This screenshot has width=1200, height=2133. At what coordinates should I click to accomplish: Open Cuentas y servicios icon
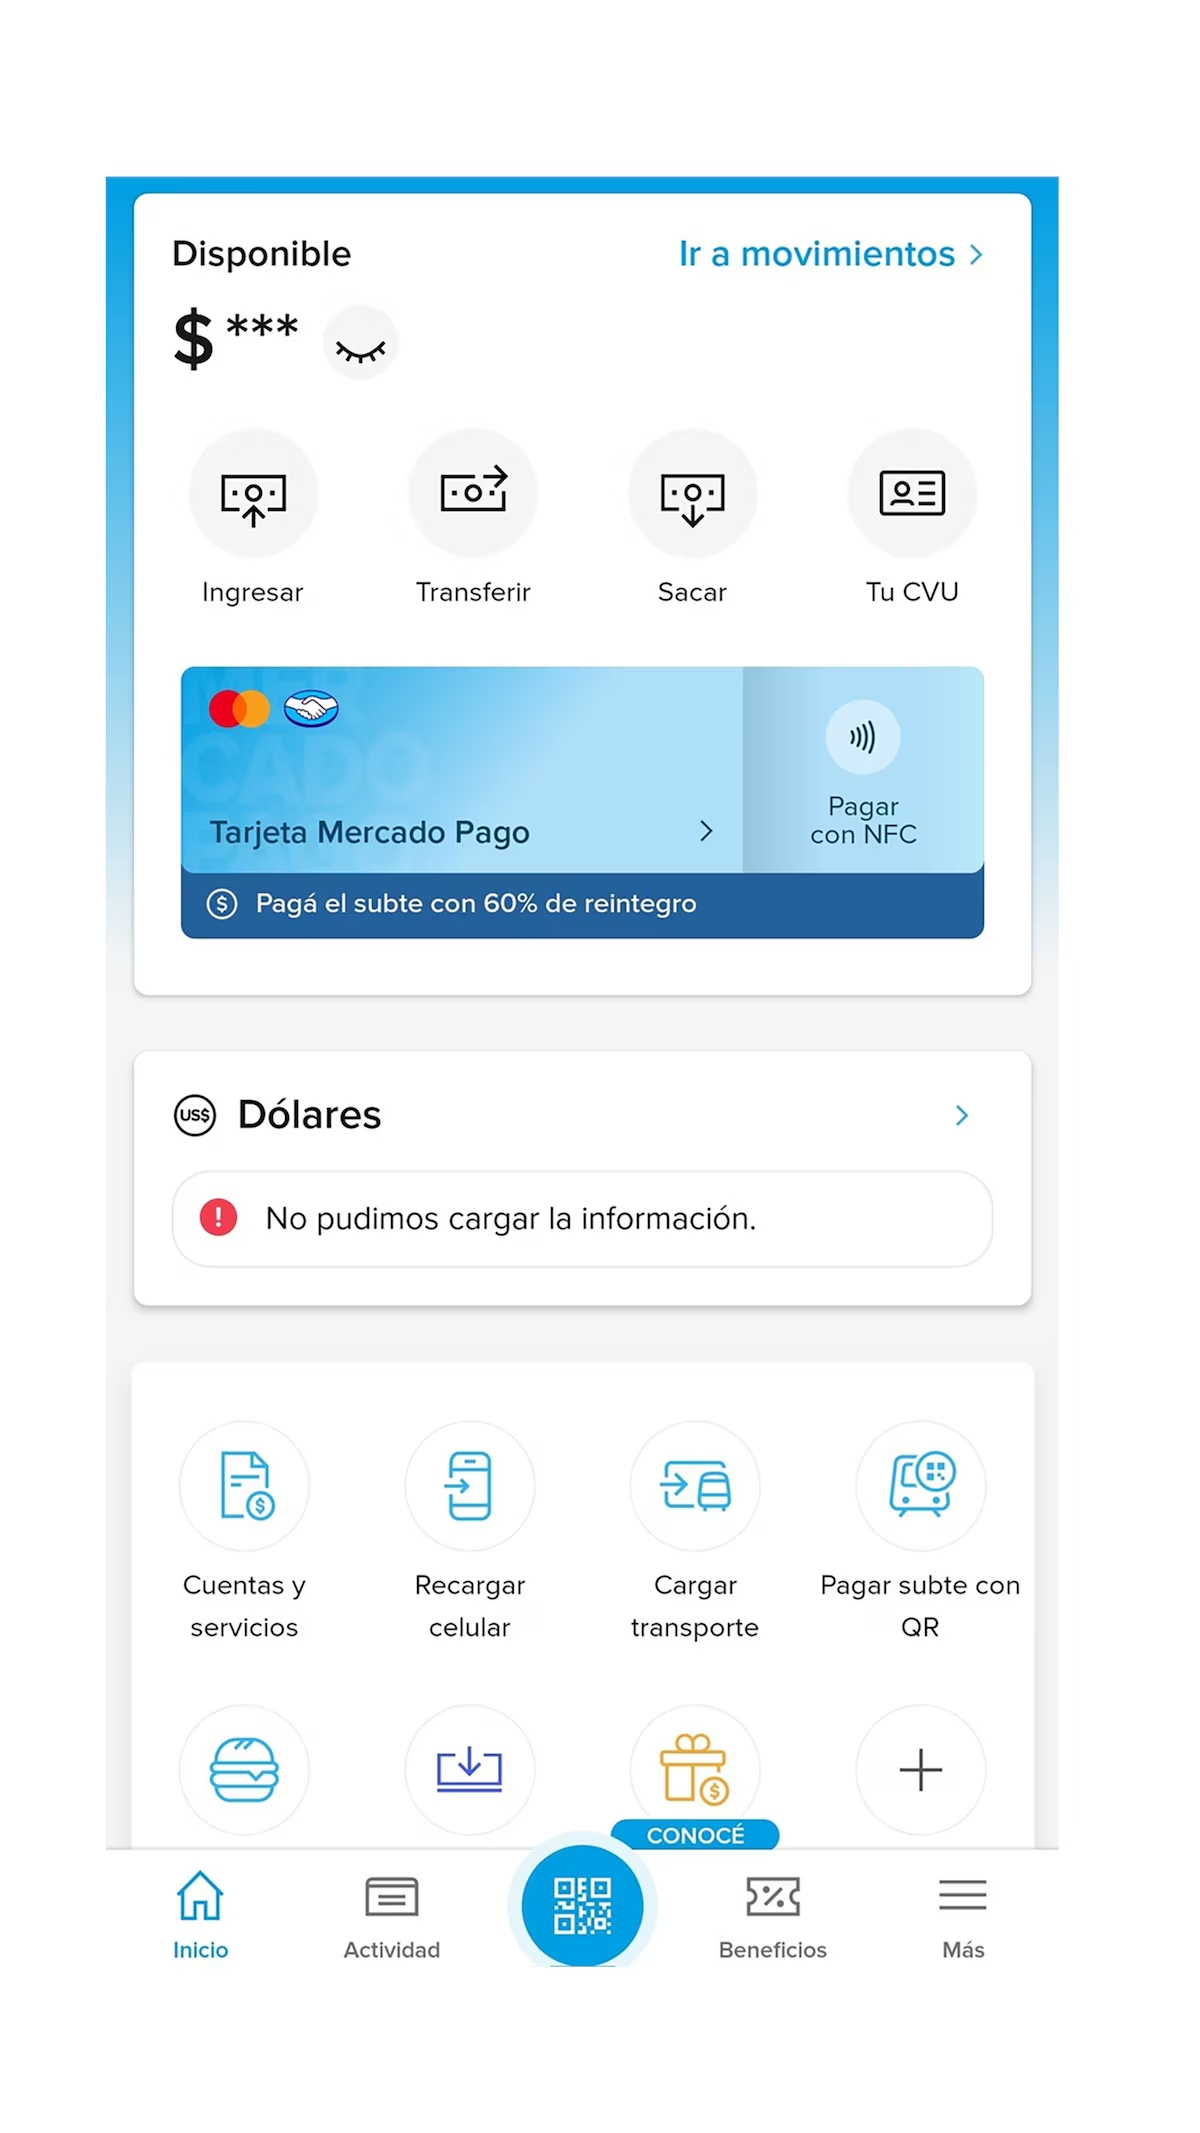point(244,1486)
